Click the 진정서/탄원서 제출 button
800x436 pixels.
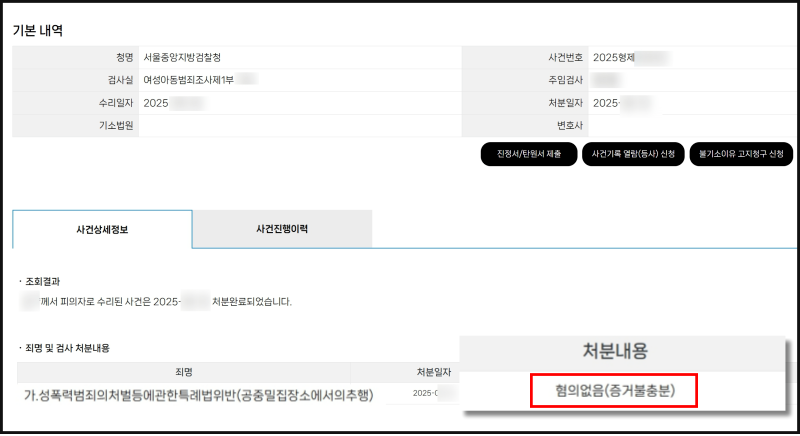pyautogui.click(x=521, y=154)
